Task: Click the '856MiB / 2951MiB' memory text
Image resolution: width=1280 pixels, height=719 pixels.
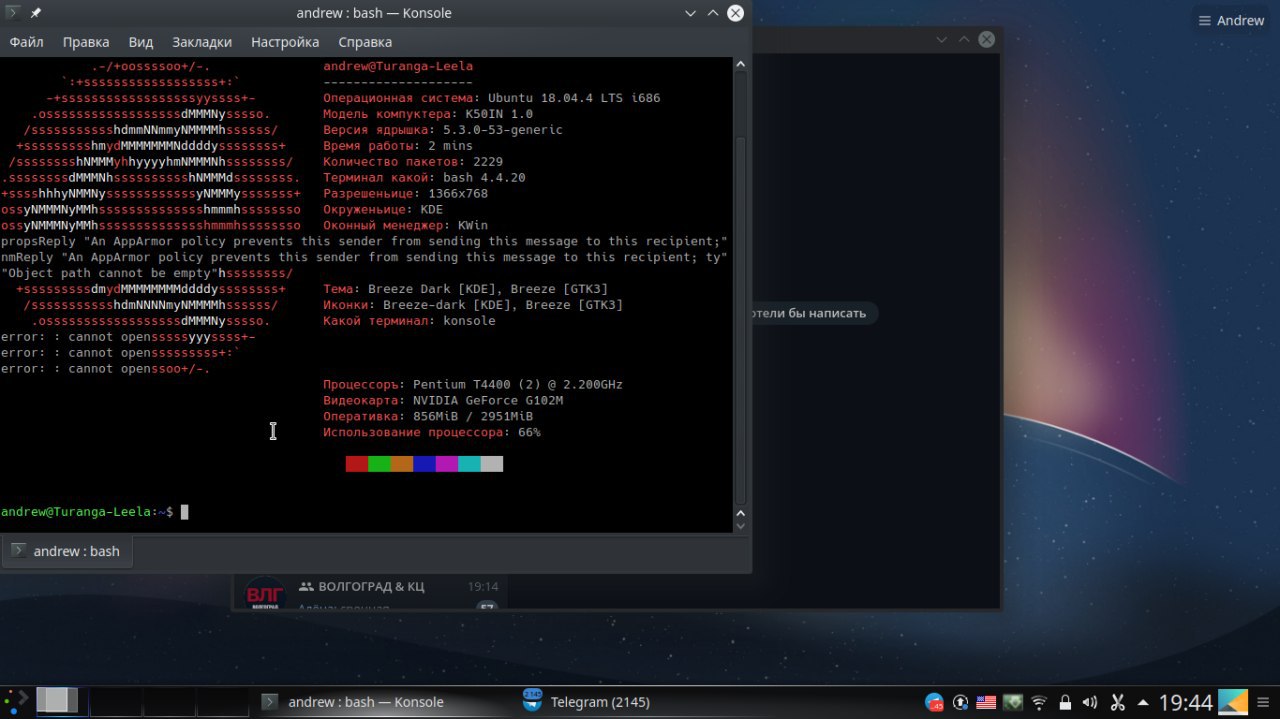Action: (473, 416)
